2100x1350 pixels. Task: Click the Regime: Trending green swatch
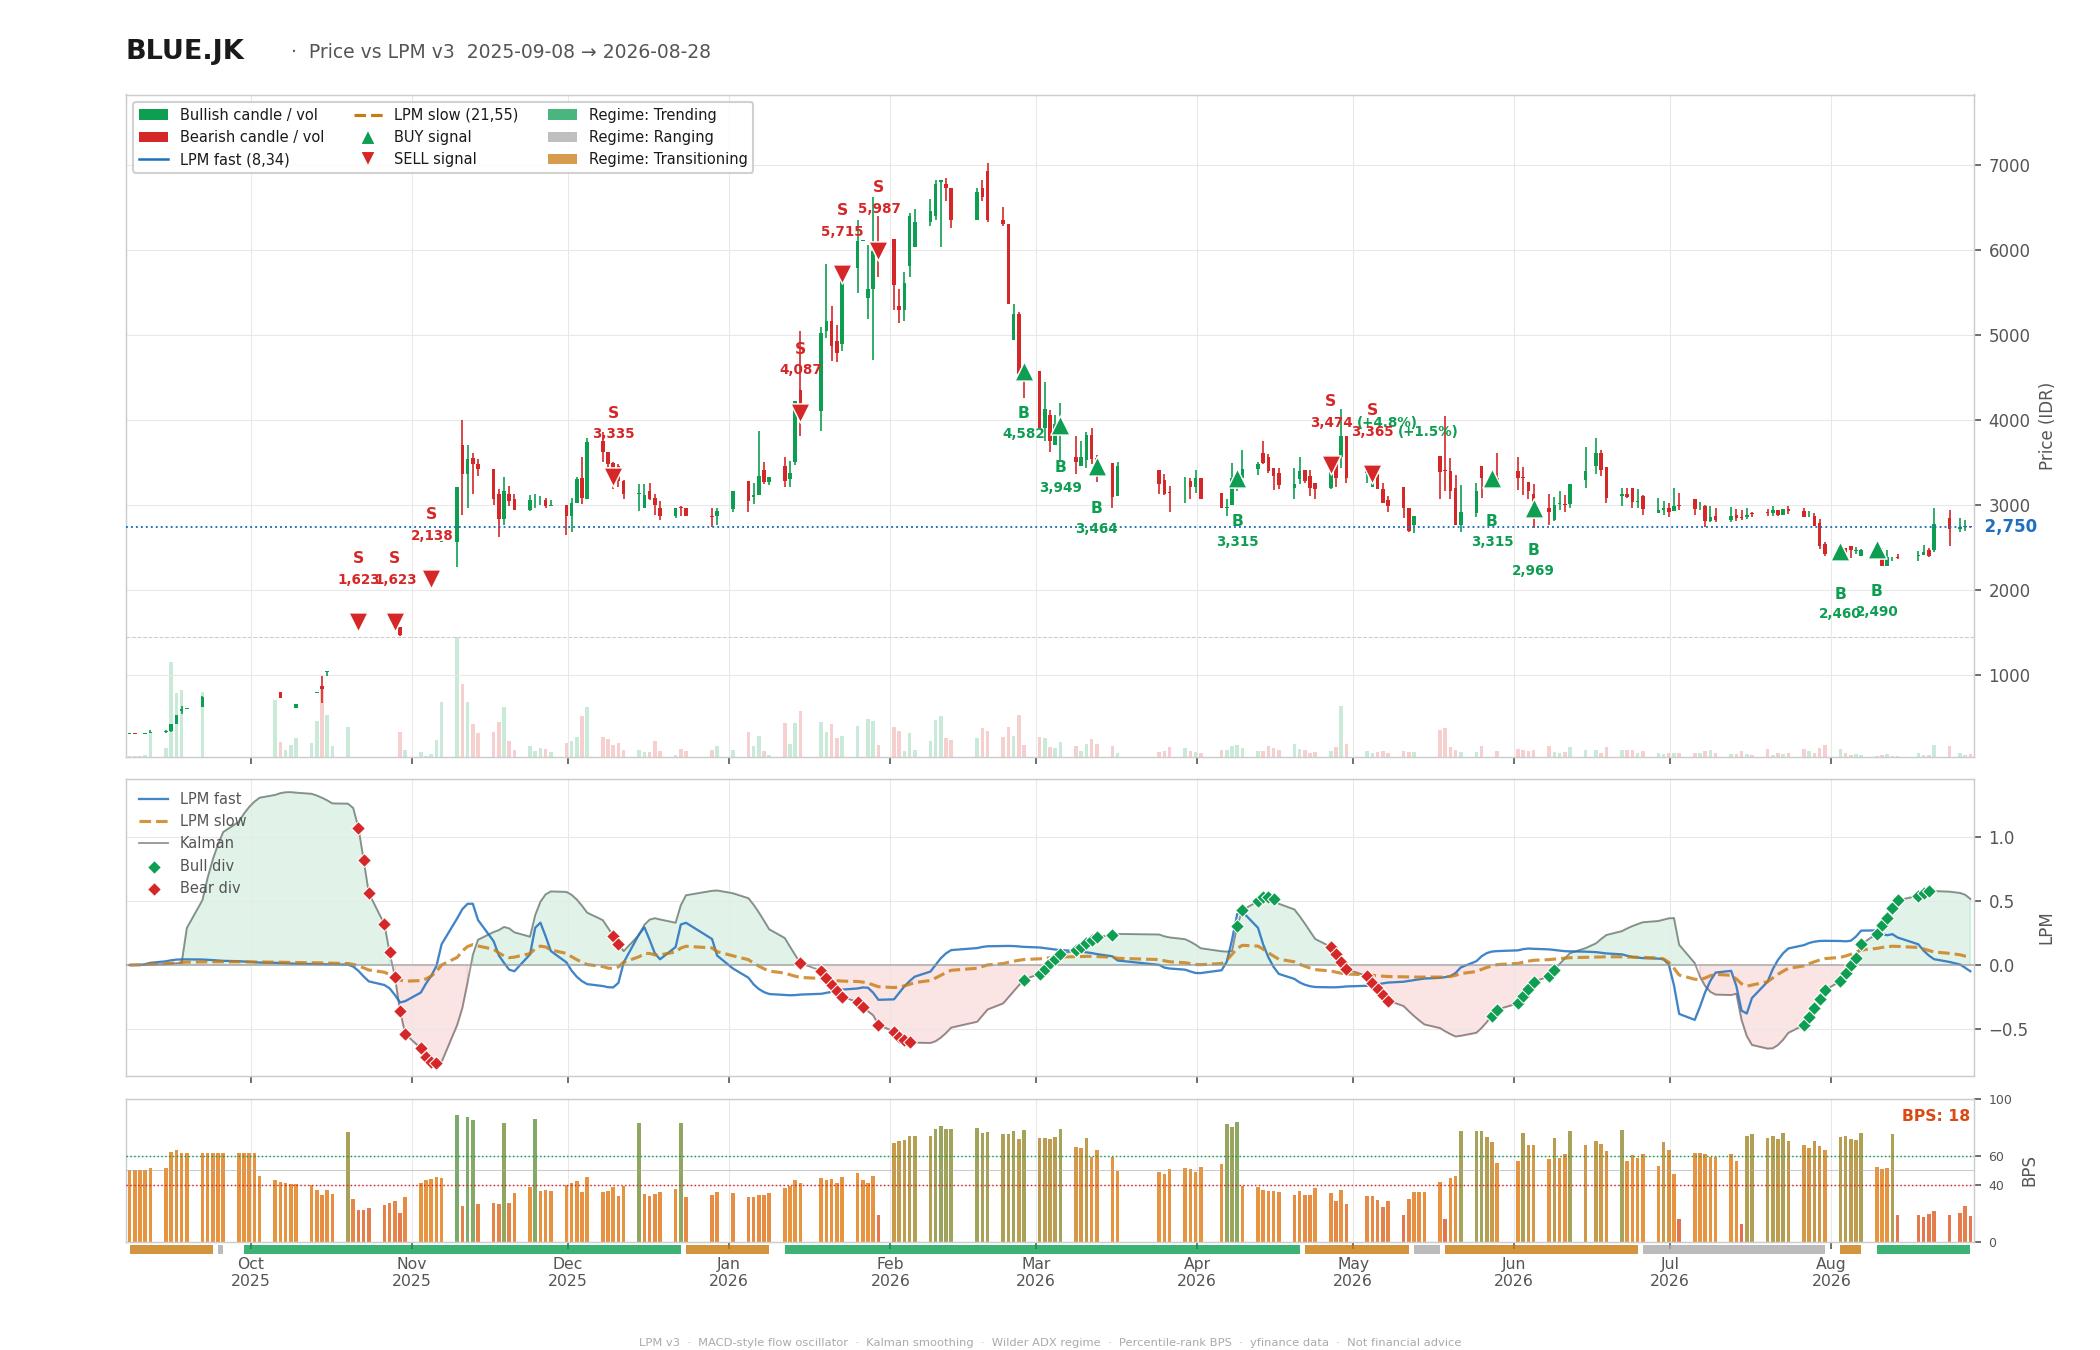click(563, 115)
